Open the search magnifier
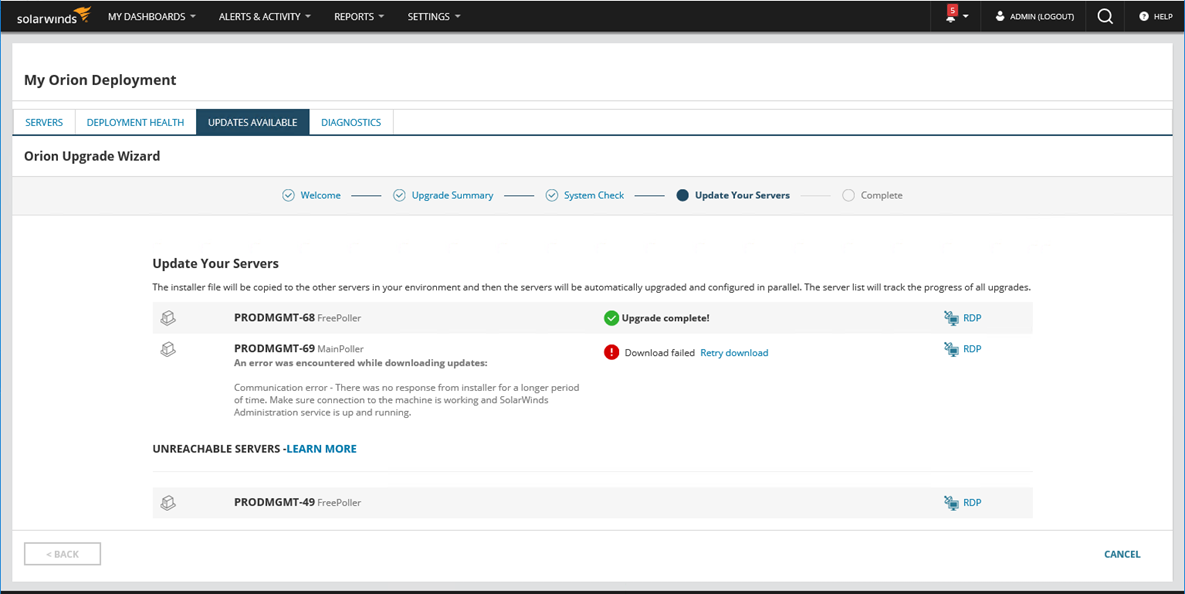 pos(1105,16)
